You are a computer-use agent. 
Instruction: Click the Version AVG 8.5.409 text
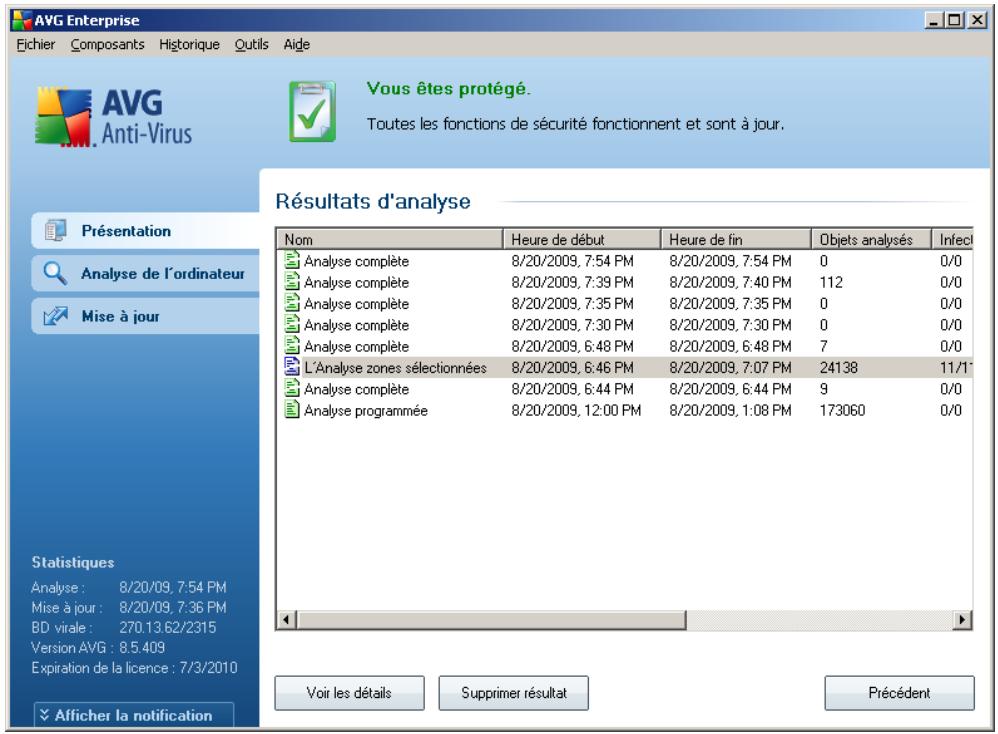point(98,647)
